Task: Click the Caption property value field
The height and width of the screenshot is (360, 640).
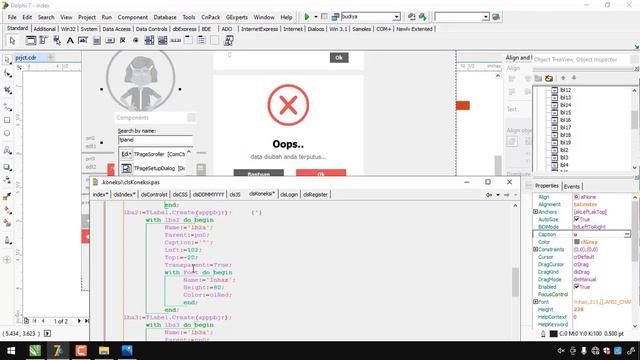Action: point(598,234)
